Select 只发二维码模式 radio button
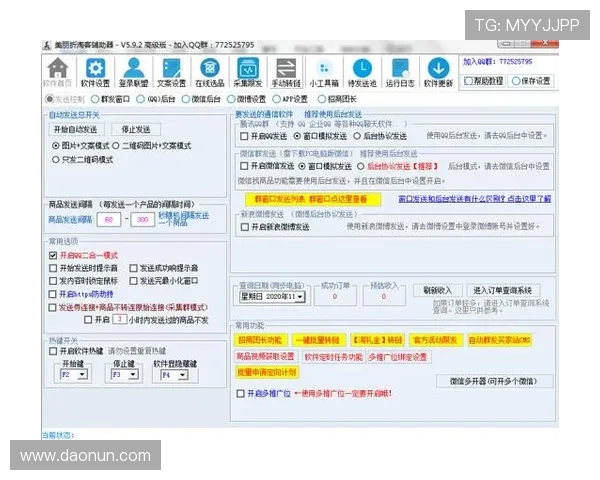The height and width of the screenshot is (480, 600). click(56, 160)
